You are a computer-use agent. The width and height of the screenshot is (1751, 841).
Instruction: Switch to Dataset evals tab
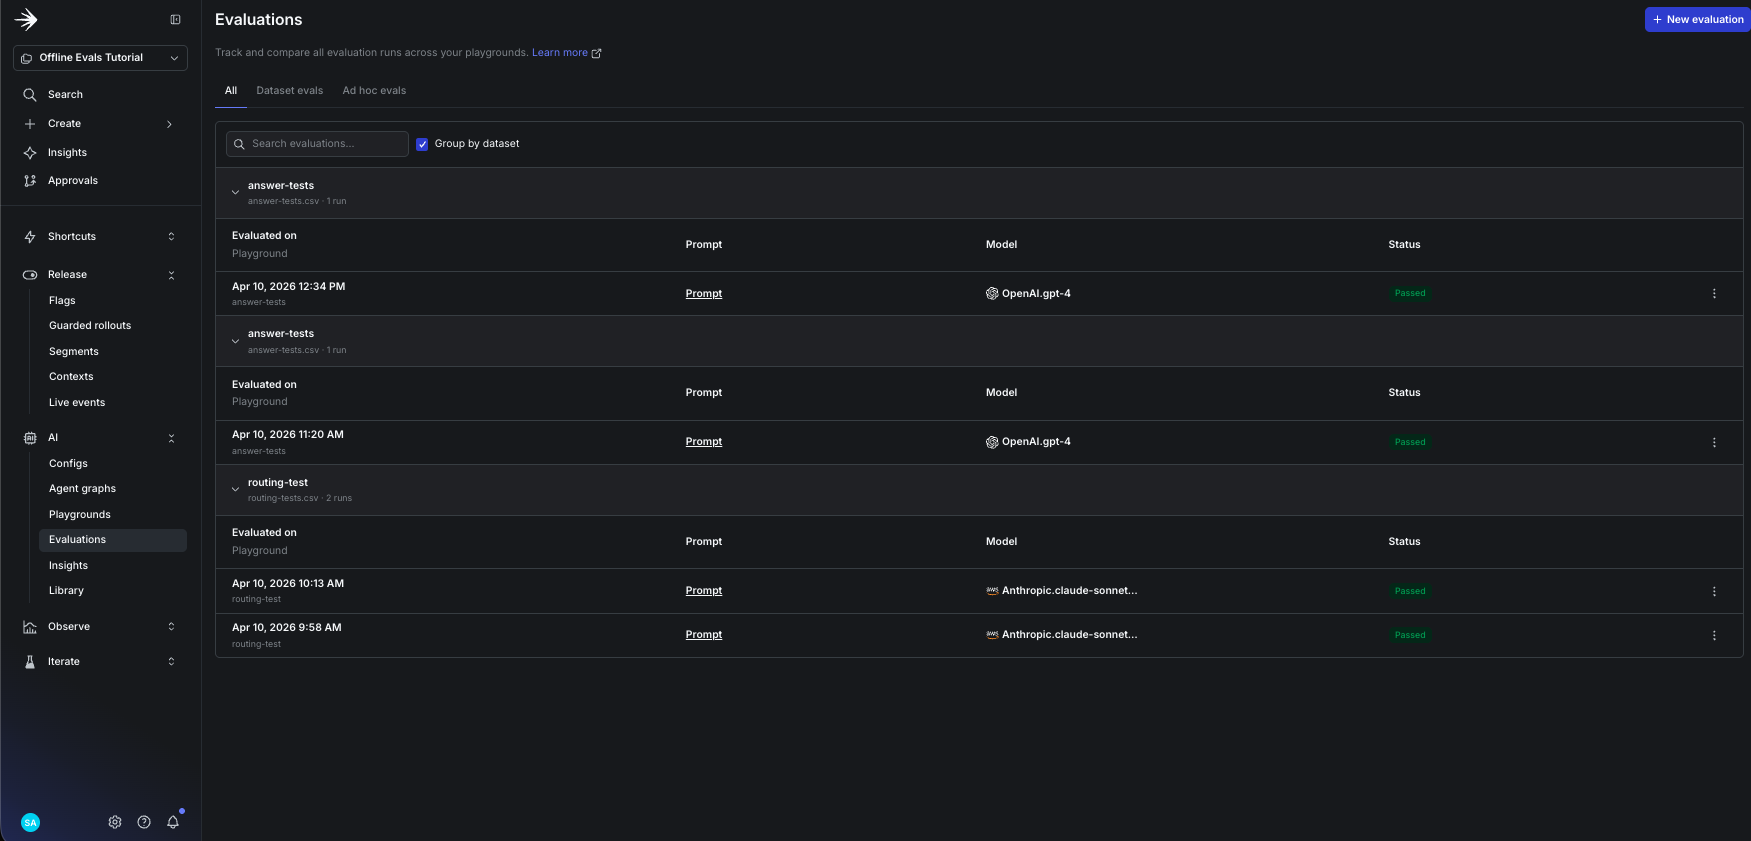pyautogui.click(x=290, y=91)
